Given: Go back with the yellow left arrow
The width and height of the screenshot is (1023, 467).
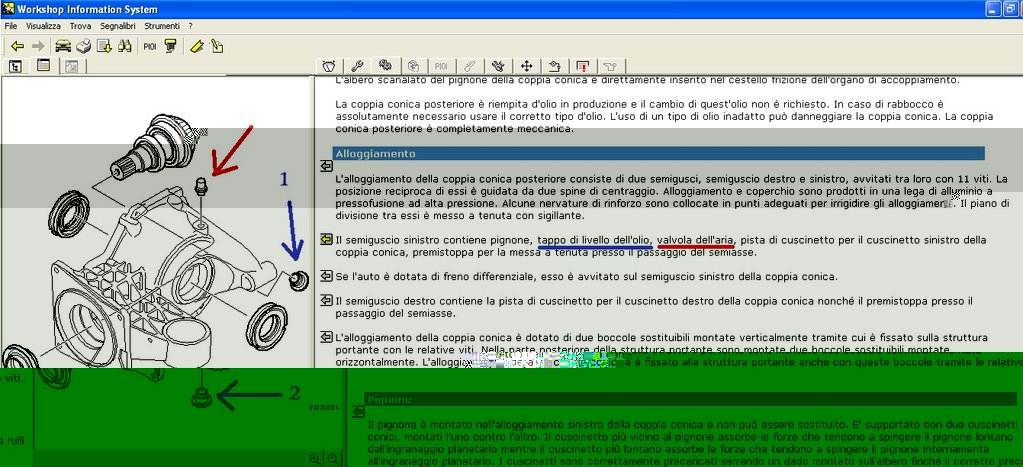Looking at the screenshot, I should 18,46.
